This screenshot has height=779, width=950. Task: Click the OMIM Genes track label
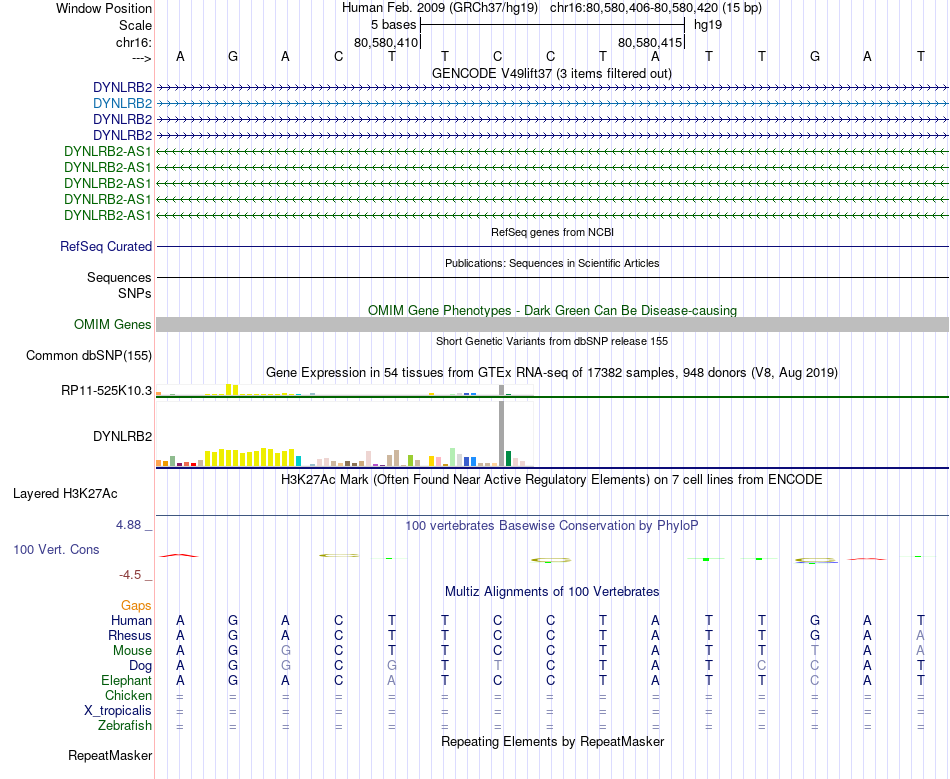(x=113, y=325)
